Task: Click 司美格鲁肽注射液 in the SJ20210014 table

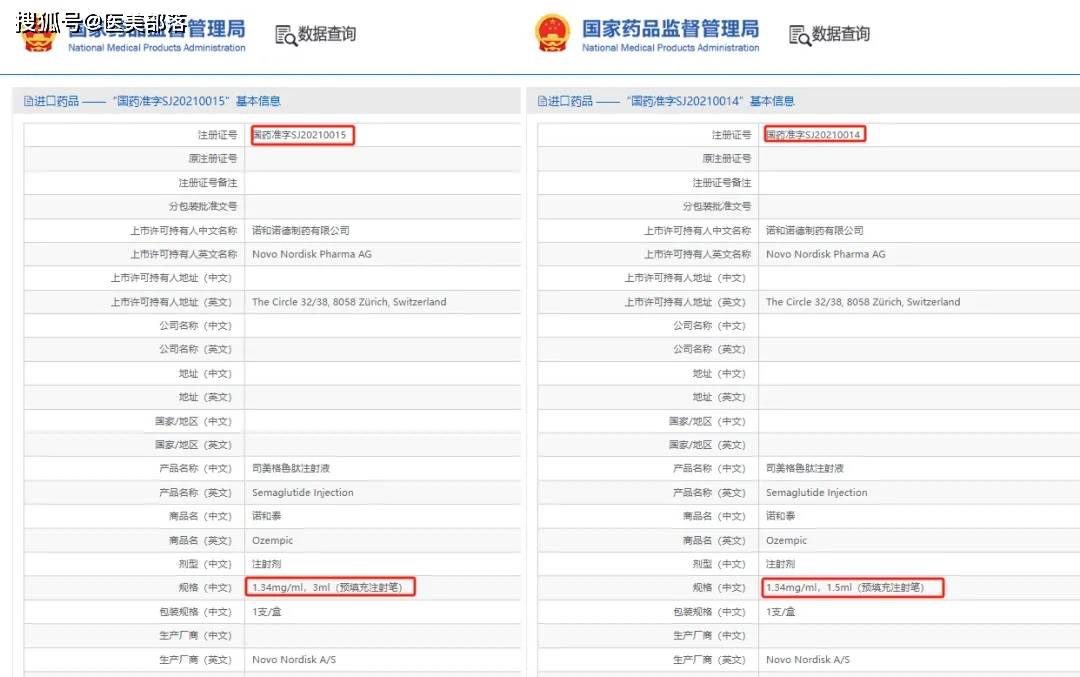Action: coord(804,468)
